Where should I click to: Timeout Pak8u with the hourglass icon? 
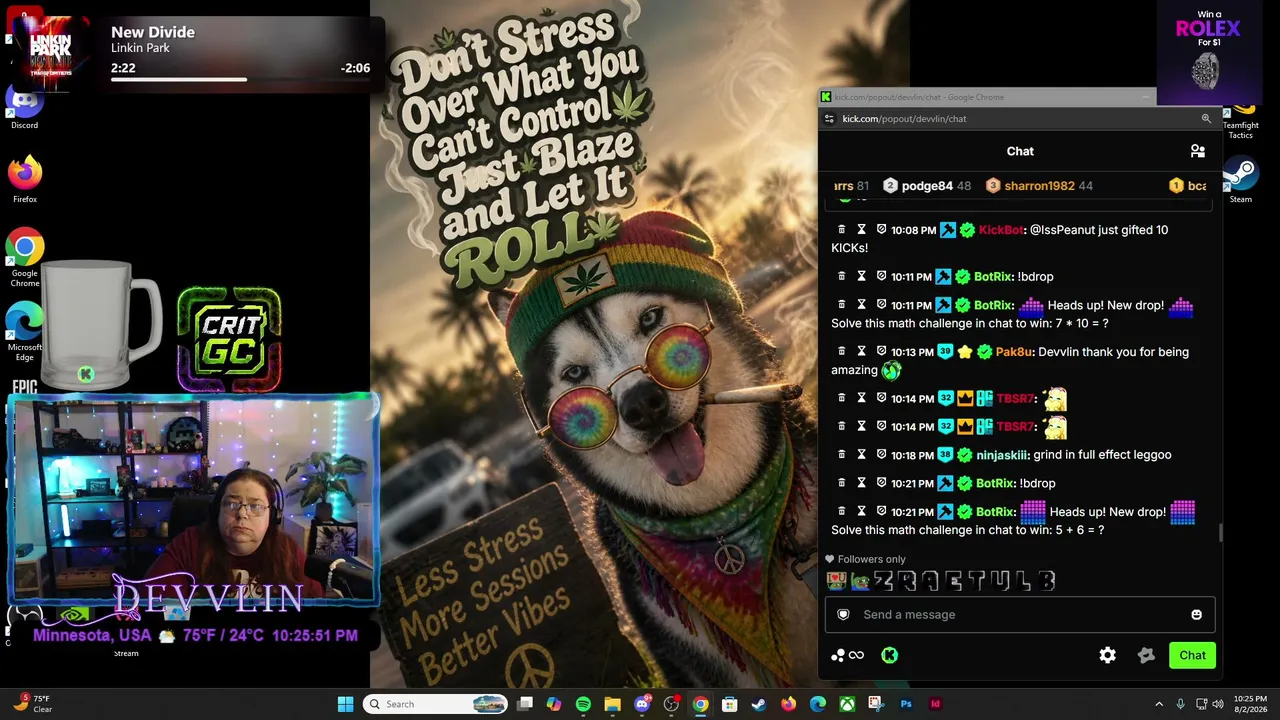pos(861,351)
